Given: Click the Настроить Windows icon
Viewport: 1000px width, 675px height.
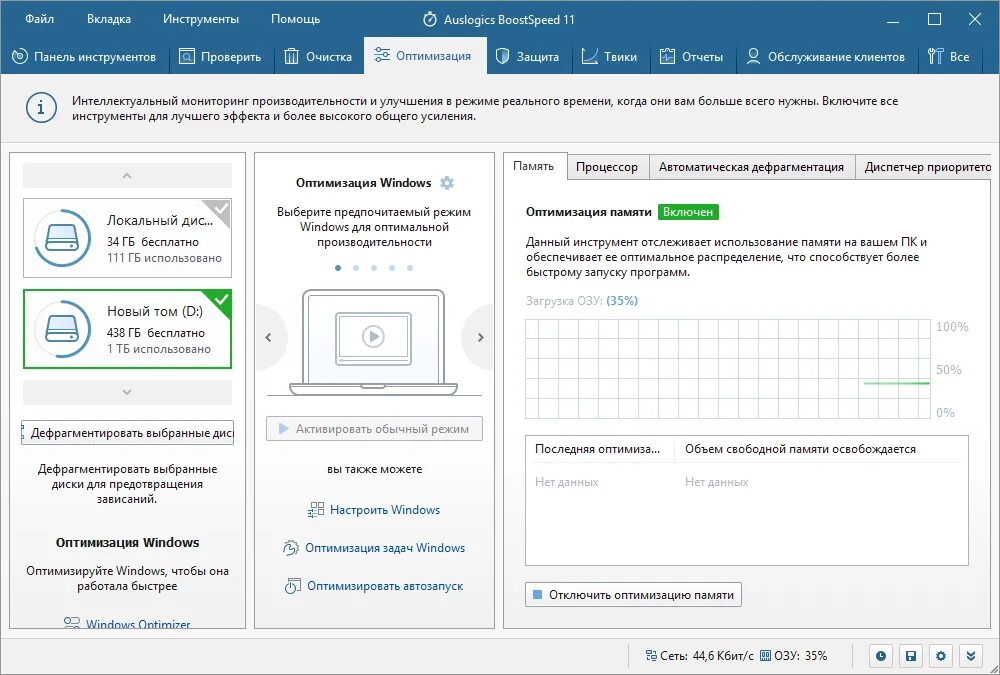Looking at the screenshot, I should [316, 510].
